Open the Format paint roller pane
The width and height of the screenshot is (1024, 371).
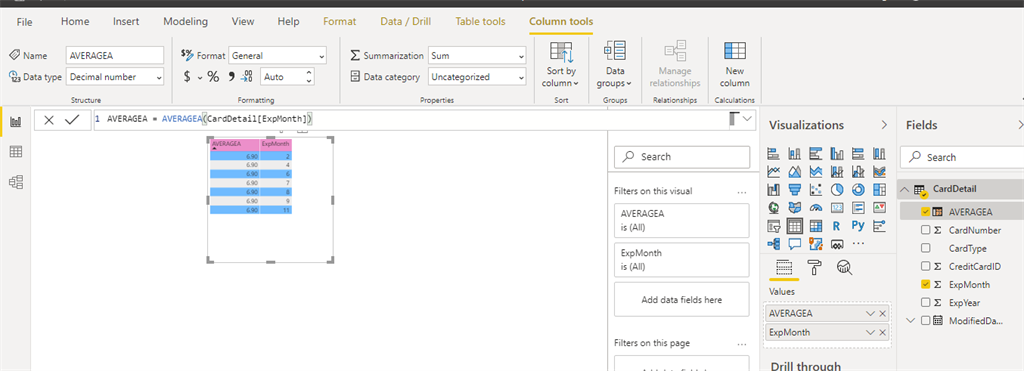point(815,266)
